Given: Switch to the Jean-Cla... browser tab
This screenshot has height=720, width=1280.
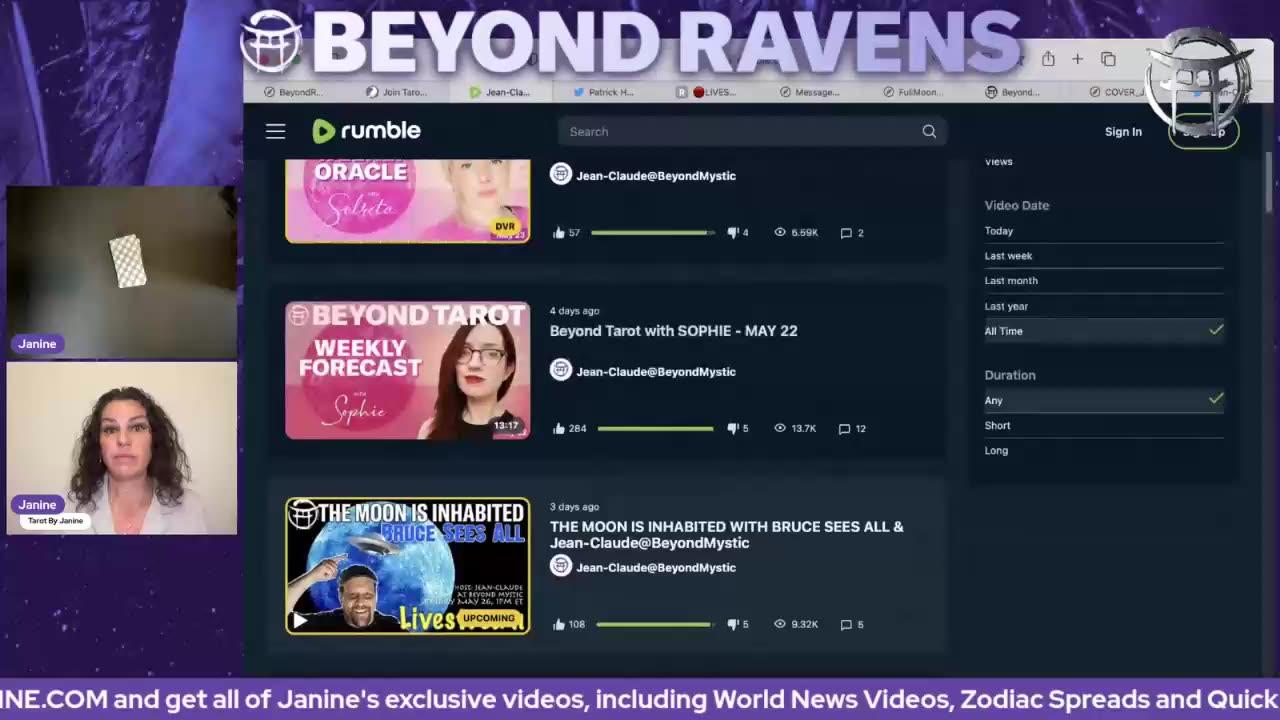Looking at the screenshot, I should (500, 92).
